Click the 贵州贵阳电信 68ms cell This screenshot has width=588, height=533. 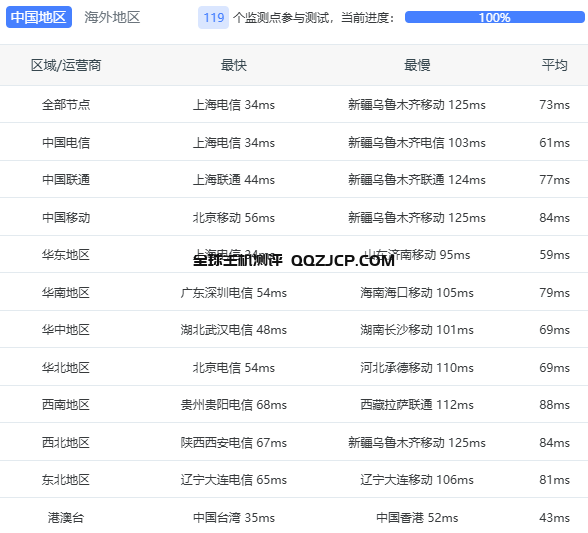coord(234,405)
